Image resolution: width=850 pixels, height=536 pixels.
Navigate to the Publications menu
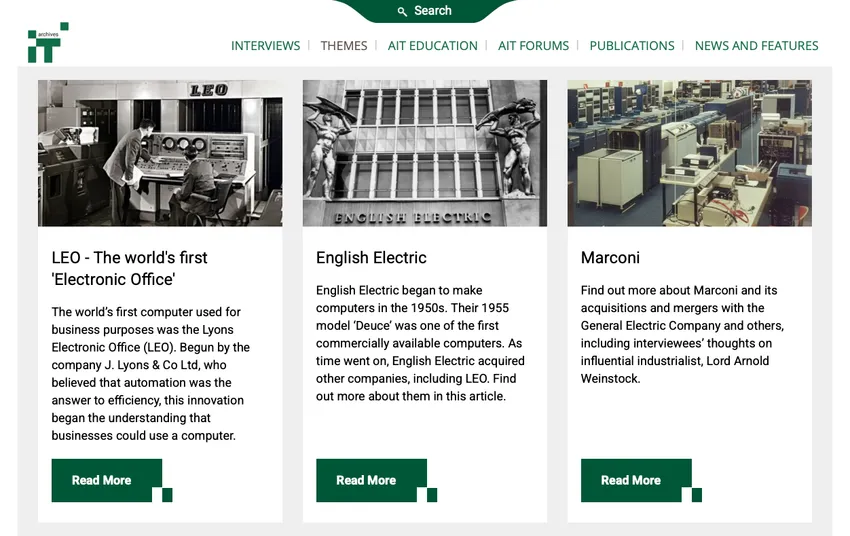click(x=631, y=46)
